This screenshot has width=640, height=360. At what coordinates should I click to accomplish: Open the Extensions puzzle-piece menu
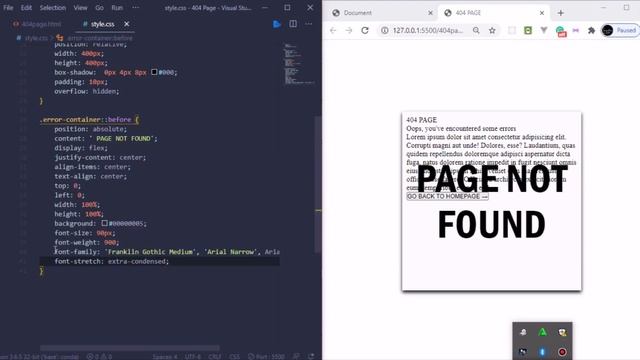(x=591, y=30)
